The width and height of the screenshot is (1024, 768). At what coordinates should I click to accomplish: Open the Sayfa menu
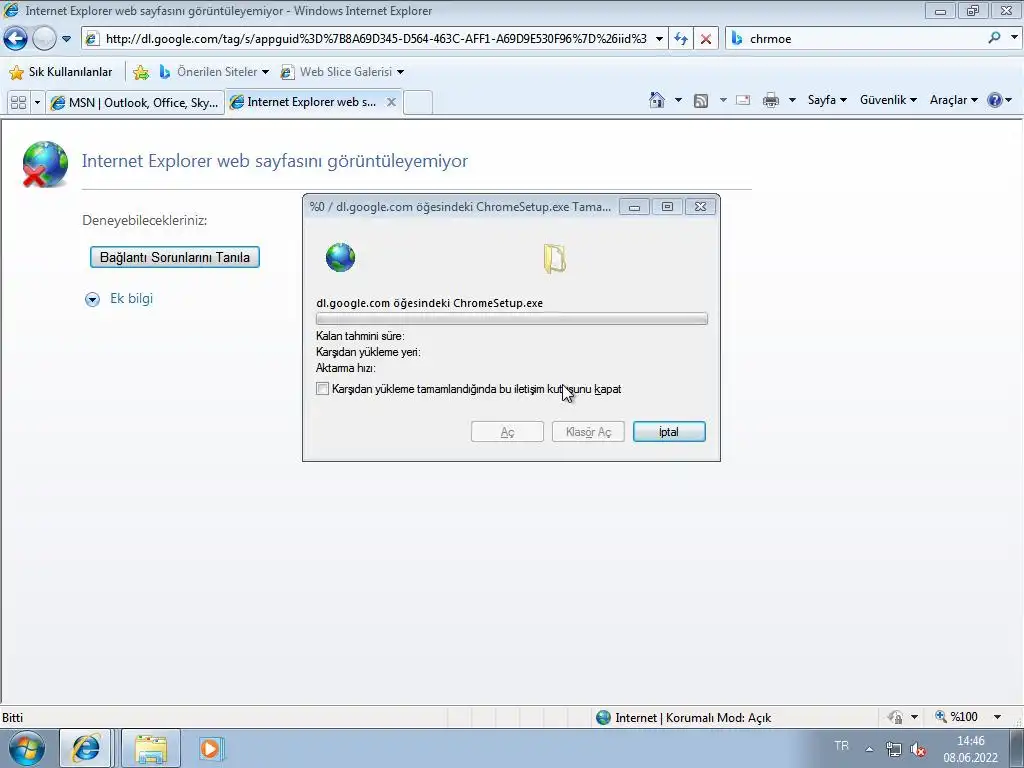tap(827, 100)
